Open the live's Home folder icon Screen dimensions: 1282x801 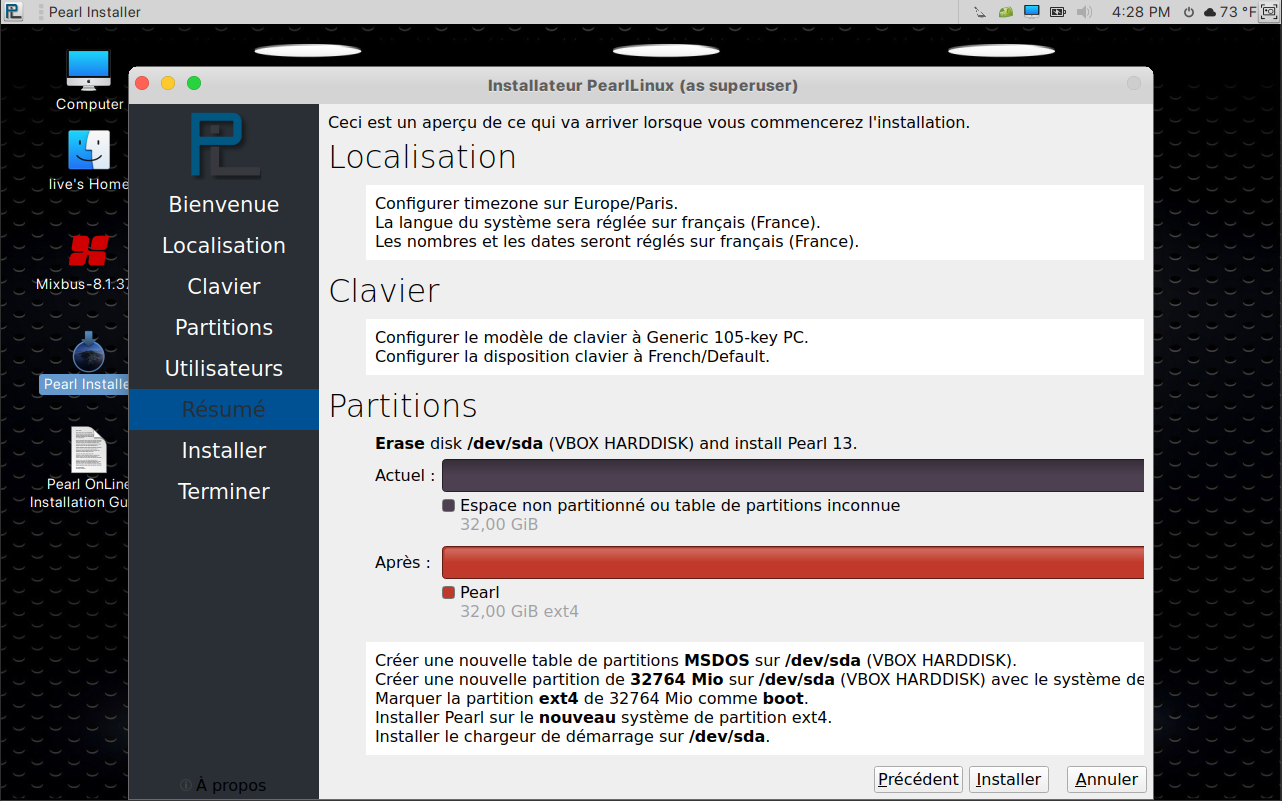click(89, 152)
